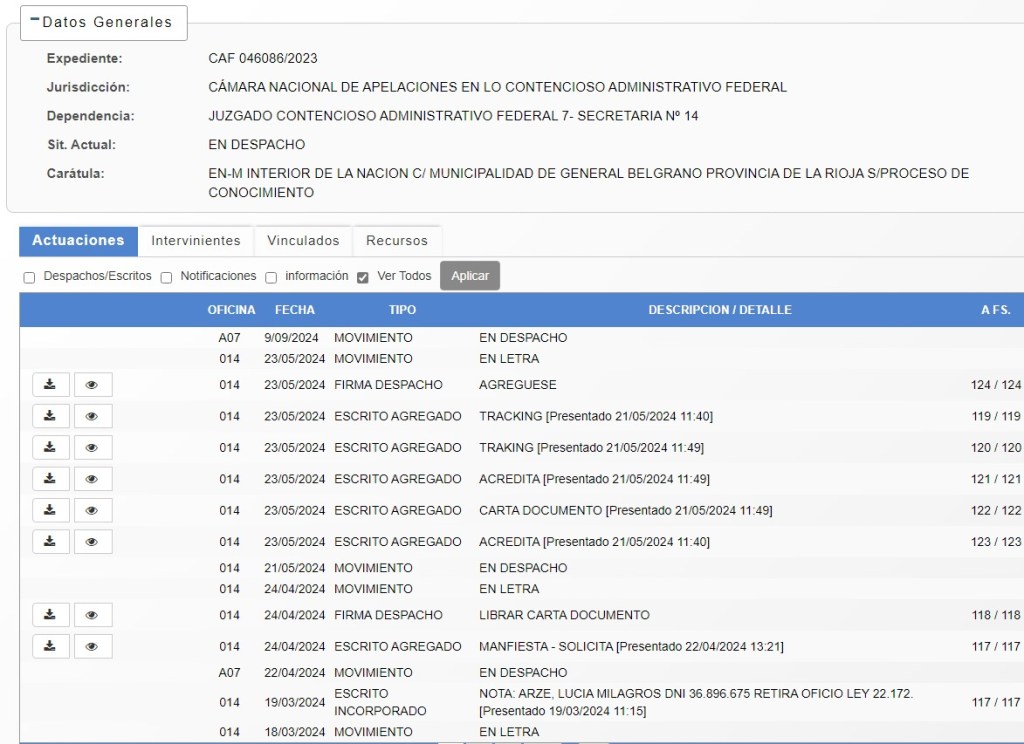Check the Notificaciones filter box
The height and width of the screenshot is (744, 1024).
click(x=167, y=278)
